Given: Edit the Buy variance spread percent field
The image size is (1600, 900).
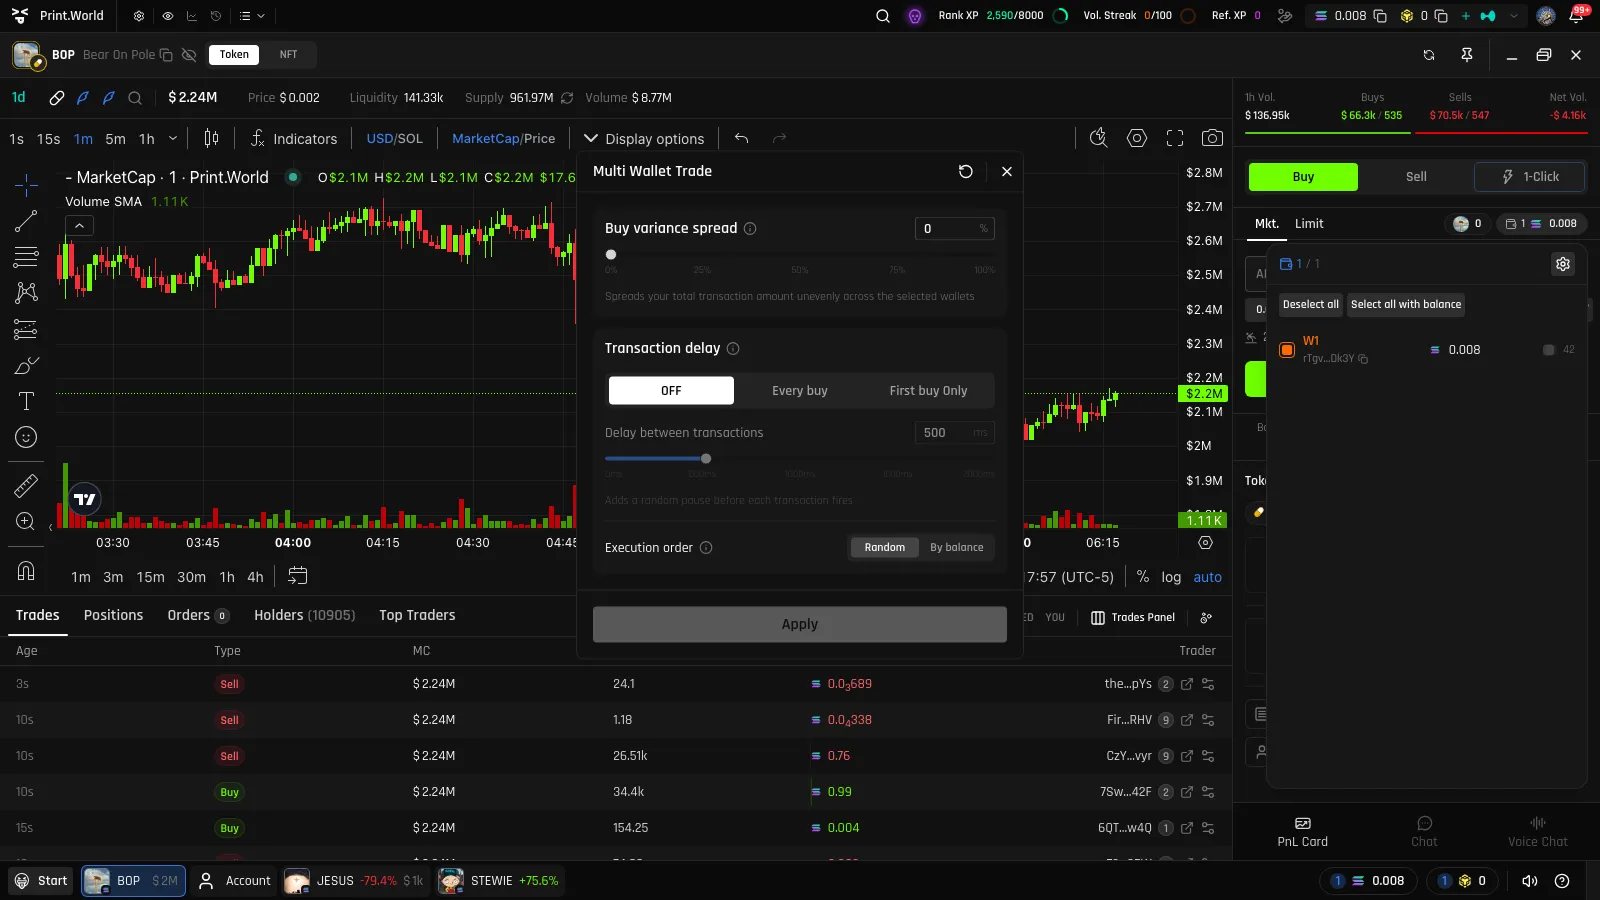Looking at the screenshot, I should click(954, 229).
